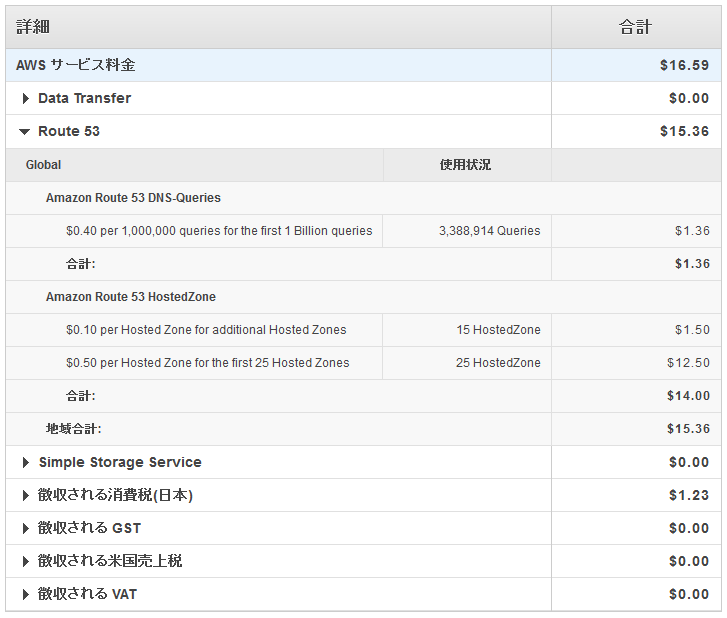Click the $0.10 per additional Hosted Zone description

206,330
